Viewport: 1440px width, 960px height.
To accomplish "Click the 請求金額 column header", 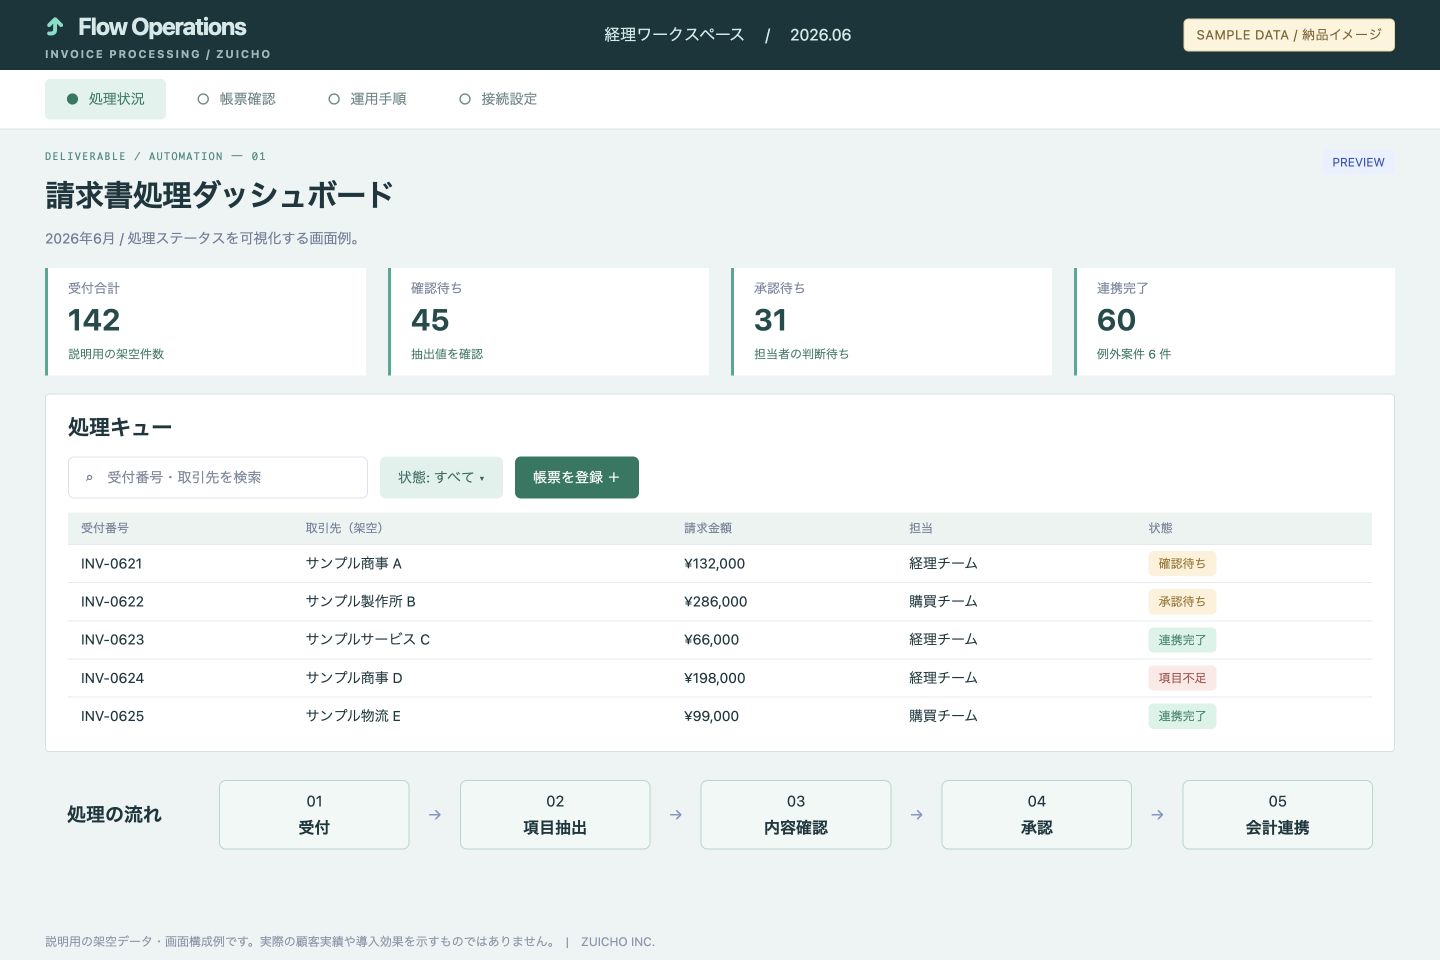I will (x=708, y=528).
